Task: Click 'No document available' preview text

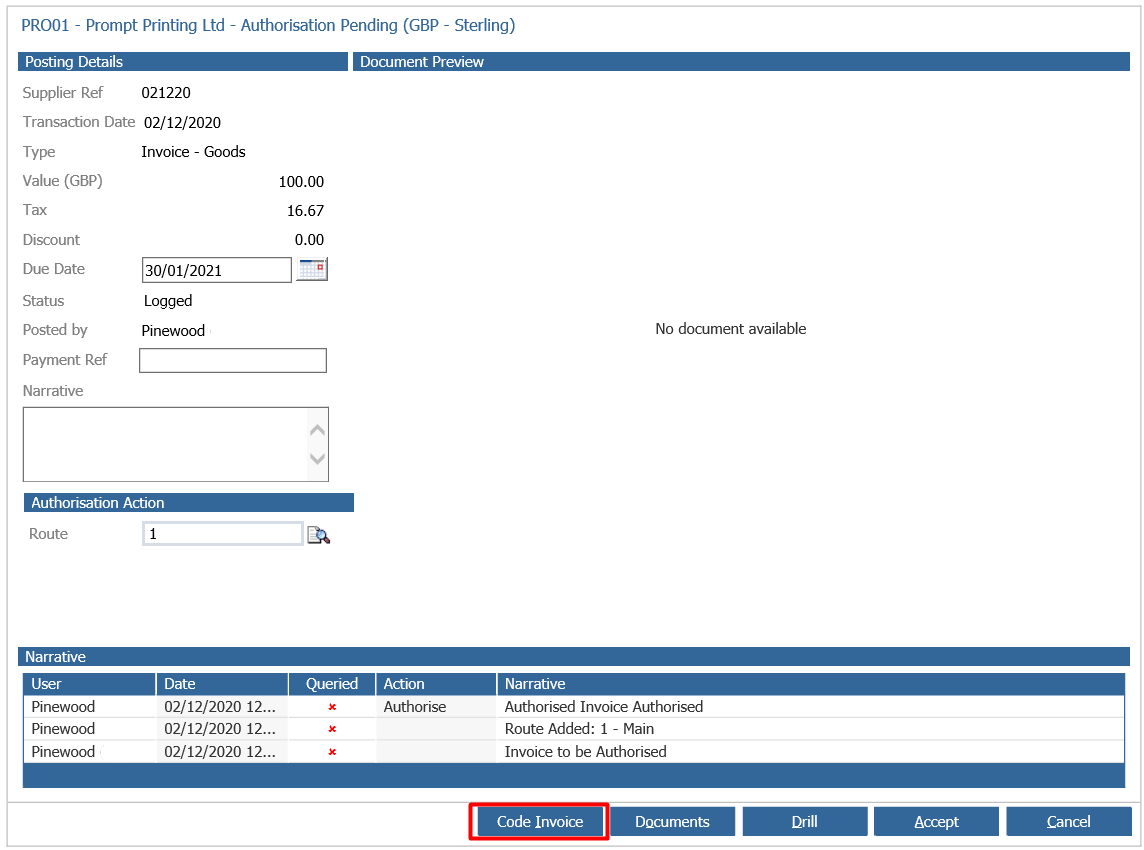Action: point(730,329)
